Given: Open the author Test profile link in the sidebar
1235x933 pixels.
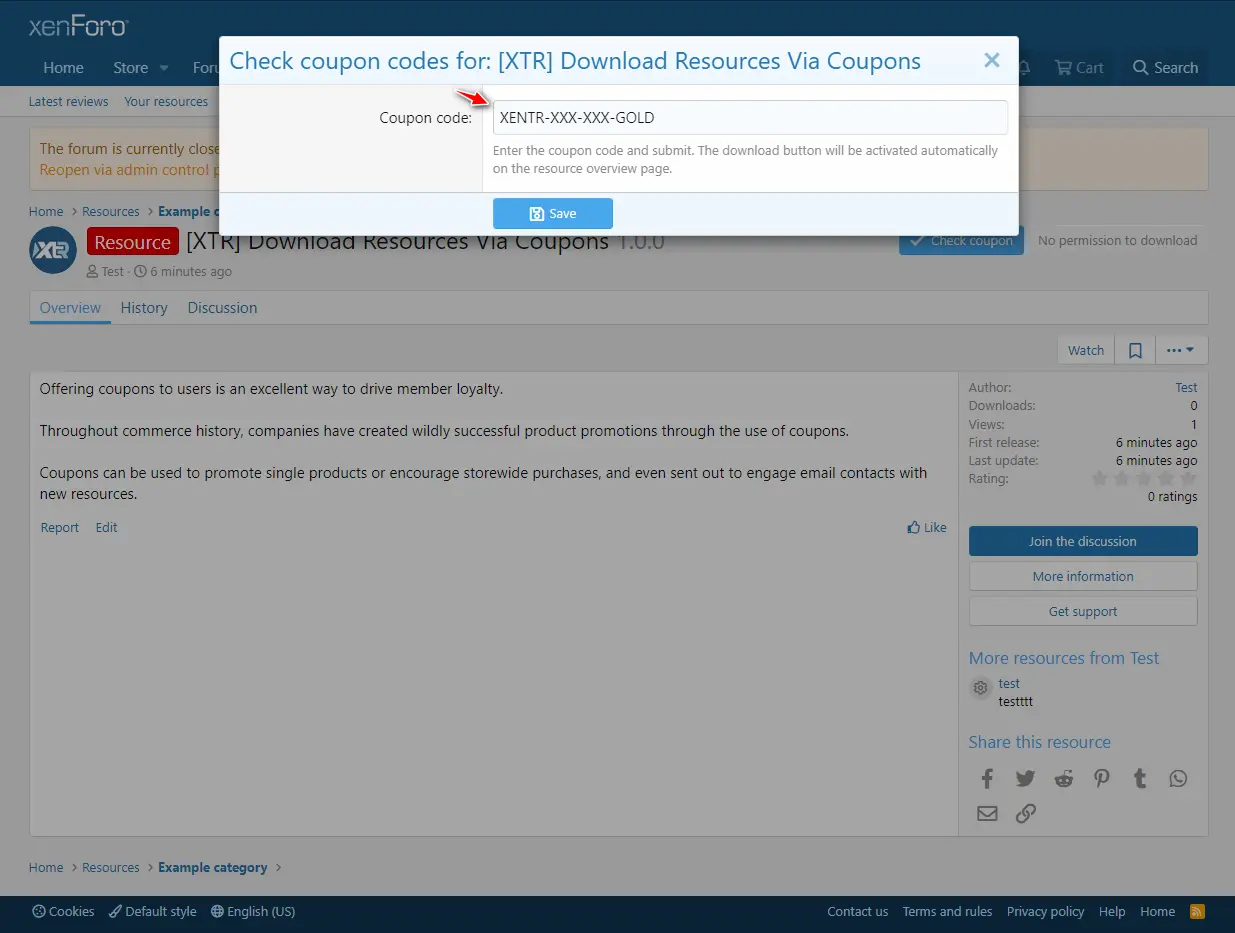Looking at the screenshot, I should coord(1186,387).
